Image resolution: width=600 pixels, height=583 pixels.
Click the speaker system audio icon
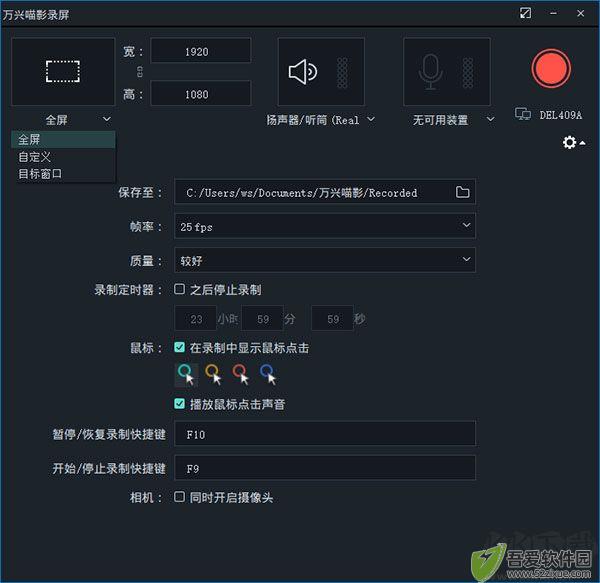pyautogui.click(x=302, y=72)
